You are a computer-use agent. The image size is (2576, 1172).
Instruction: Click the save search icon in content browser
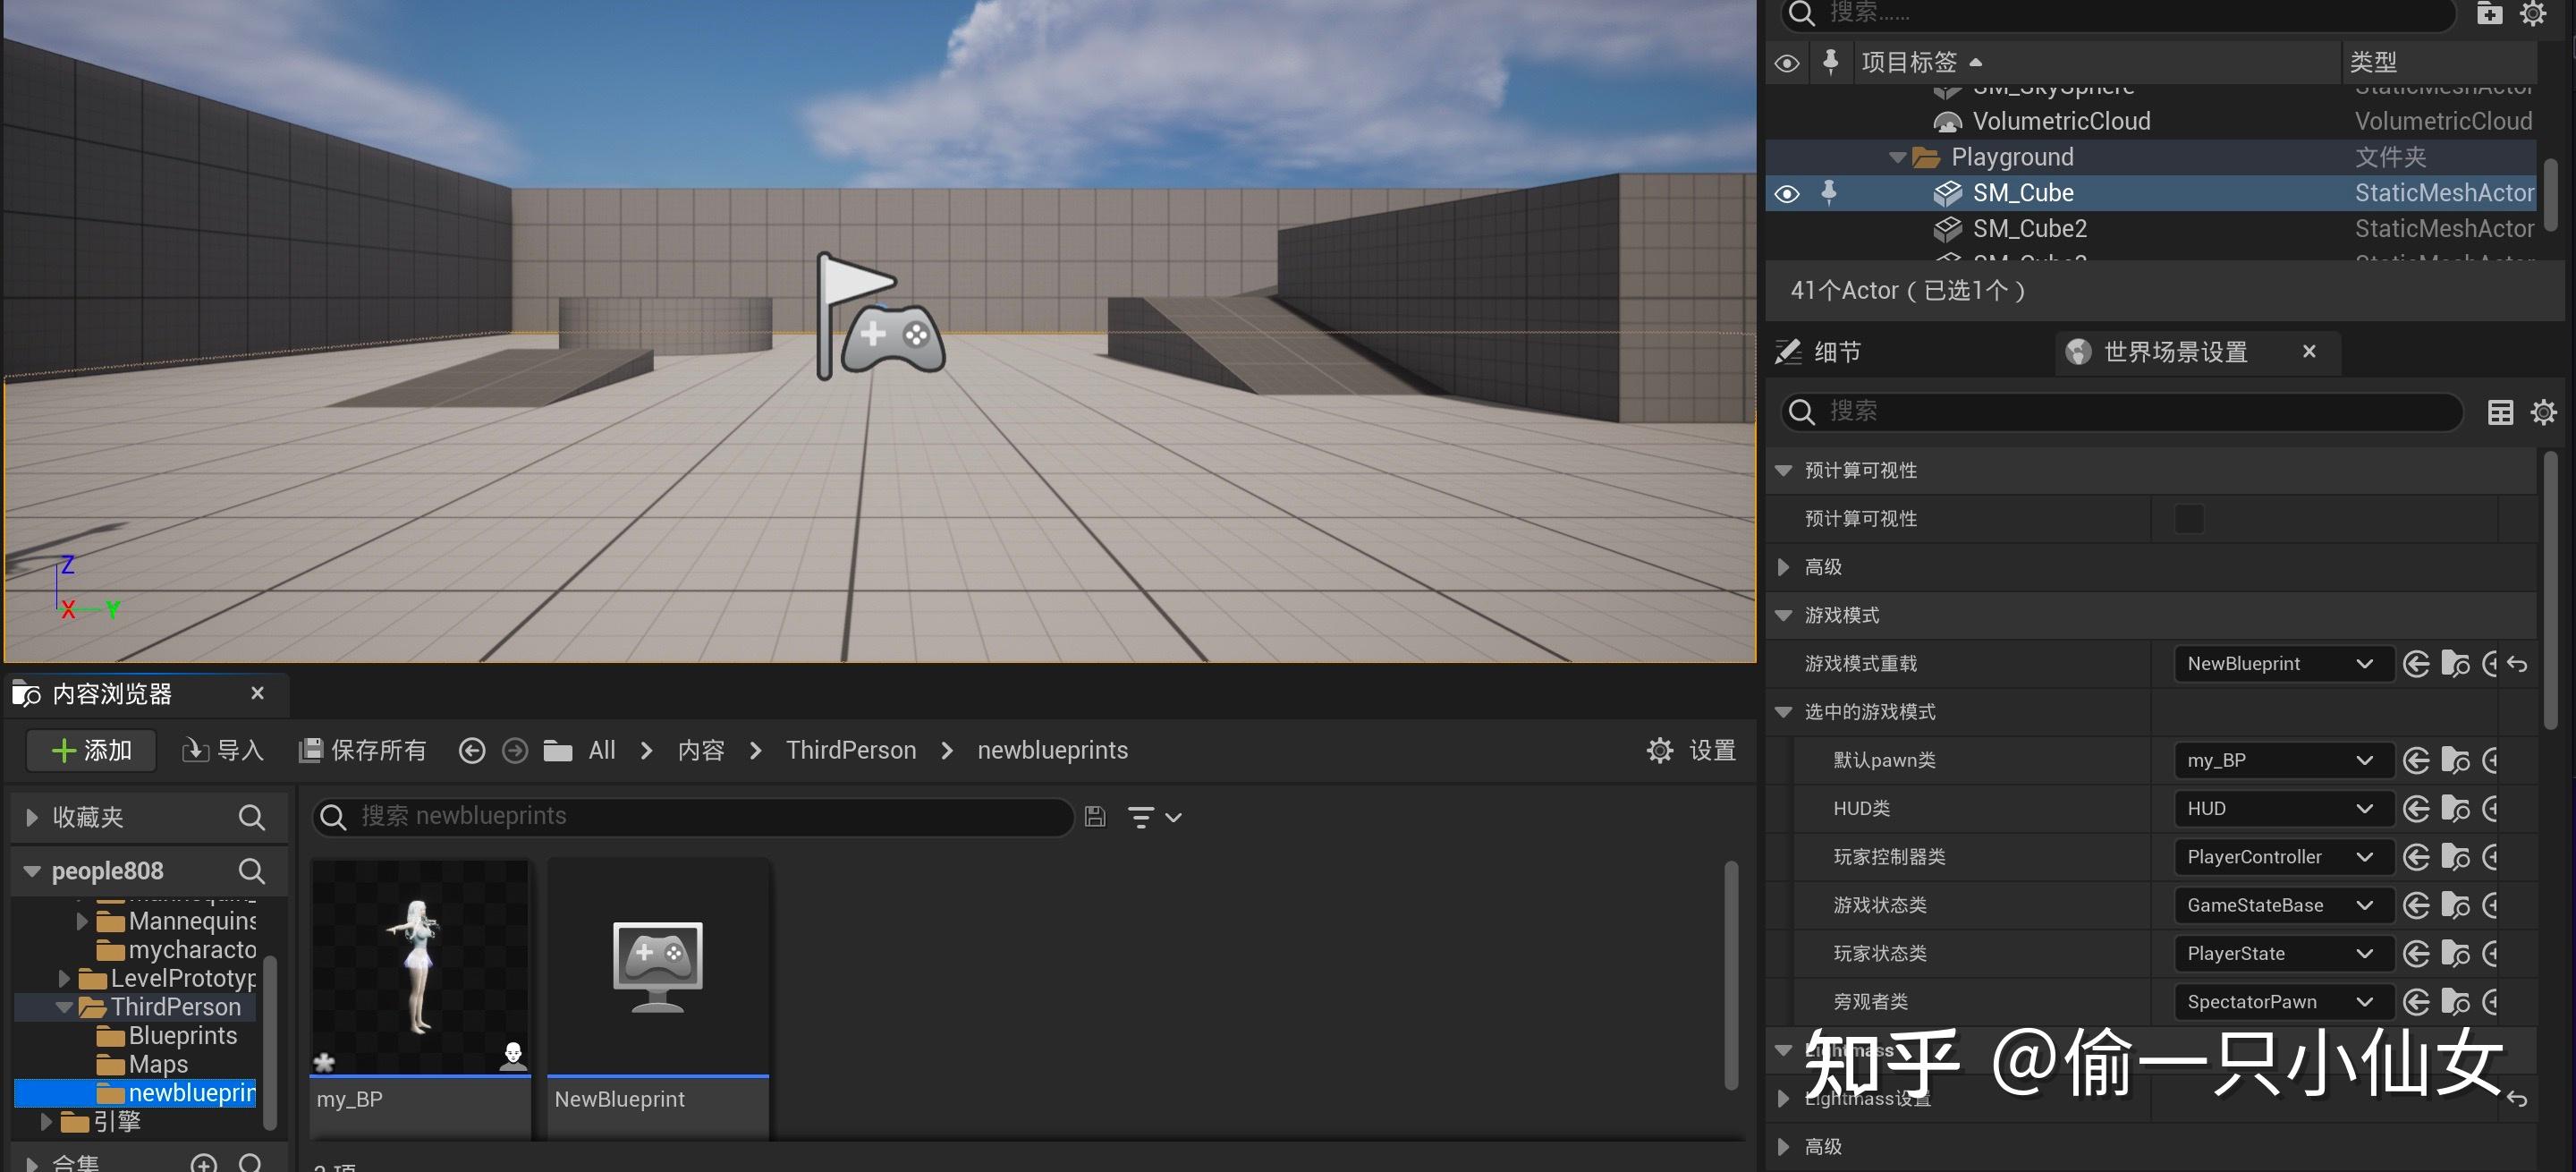(x=1095, y=817)
